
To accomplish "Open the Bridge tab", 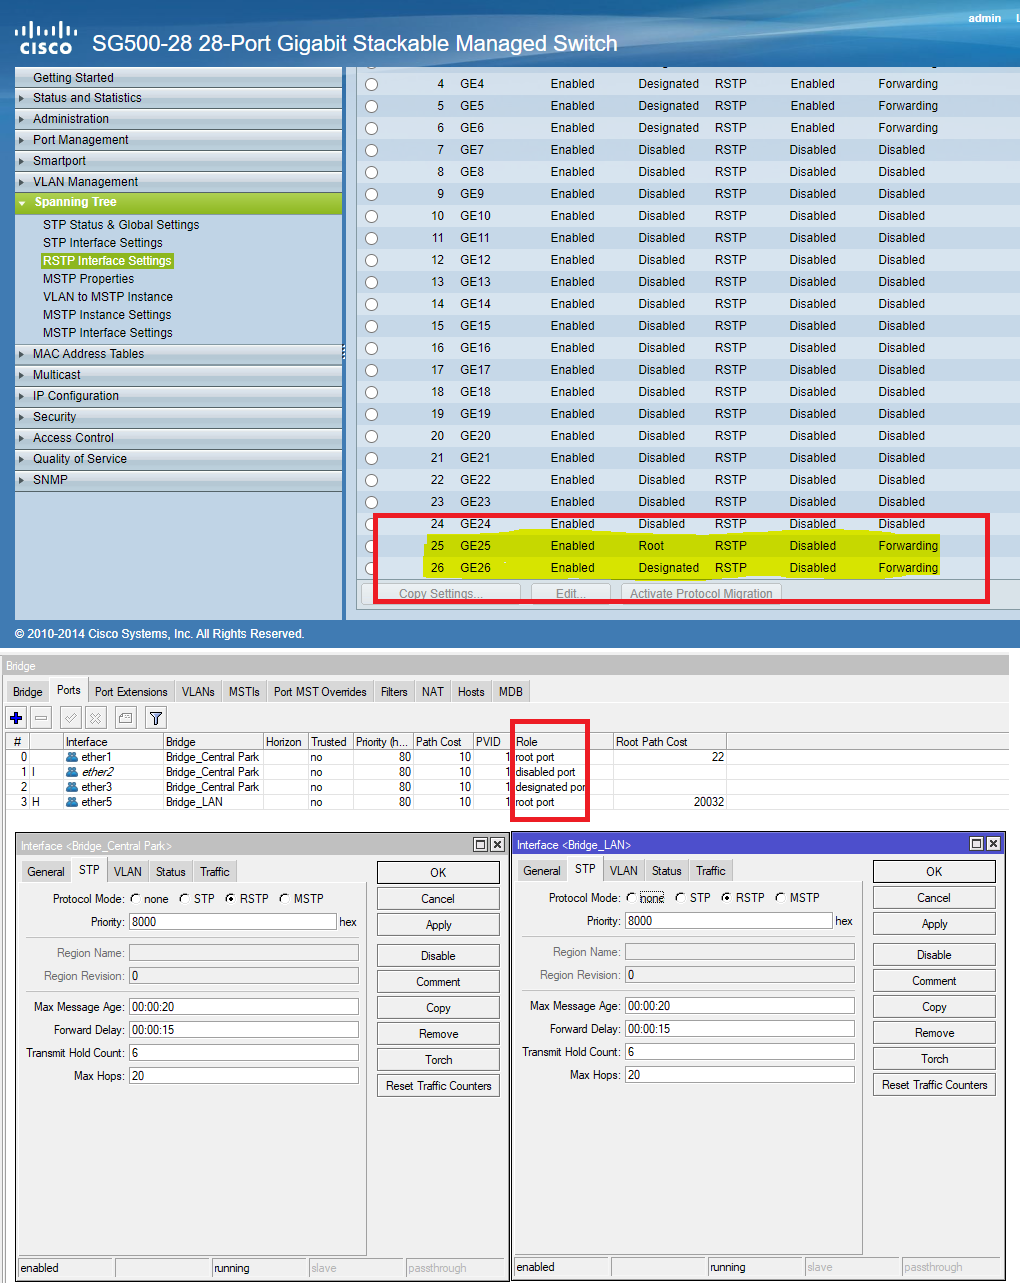I will 27,692.
